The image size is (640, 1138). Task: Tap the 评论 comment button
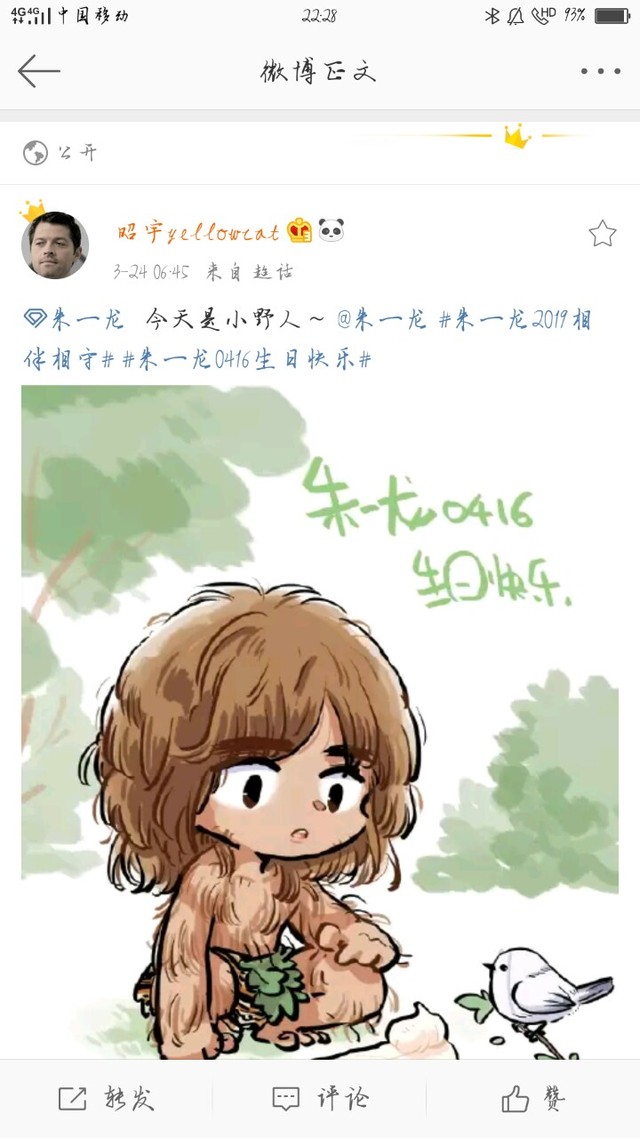(320, 1098)
